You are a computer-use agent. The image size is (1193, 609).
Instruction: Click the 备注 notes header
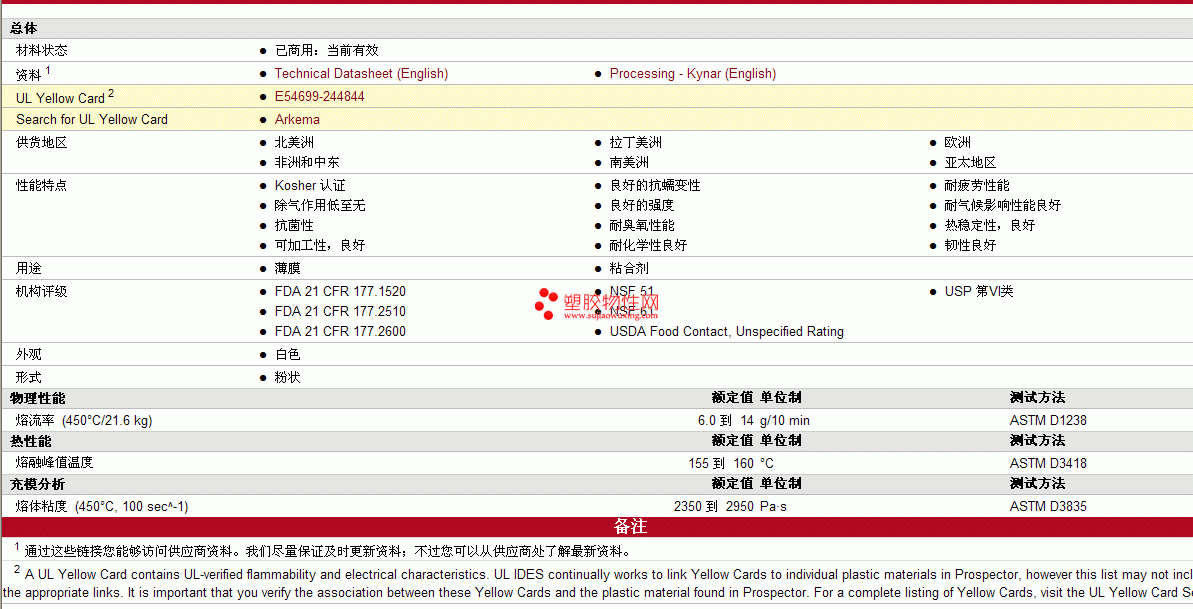click(630, 526)
